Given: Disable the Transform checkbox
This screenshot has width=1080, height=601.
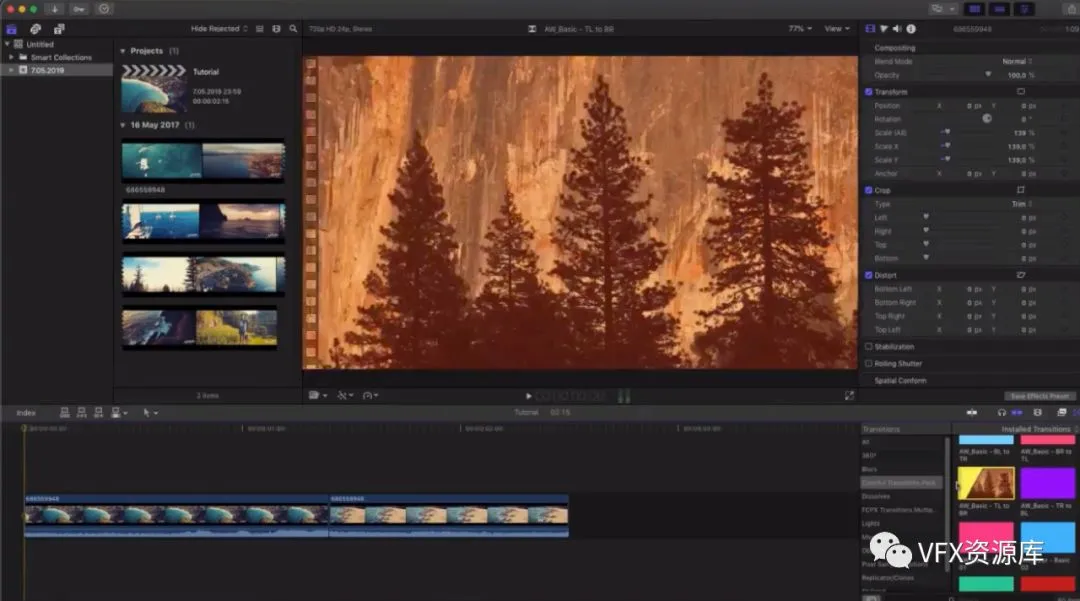Looking at the screenshot, I should 868,92.
